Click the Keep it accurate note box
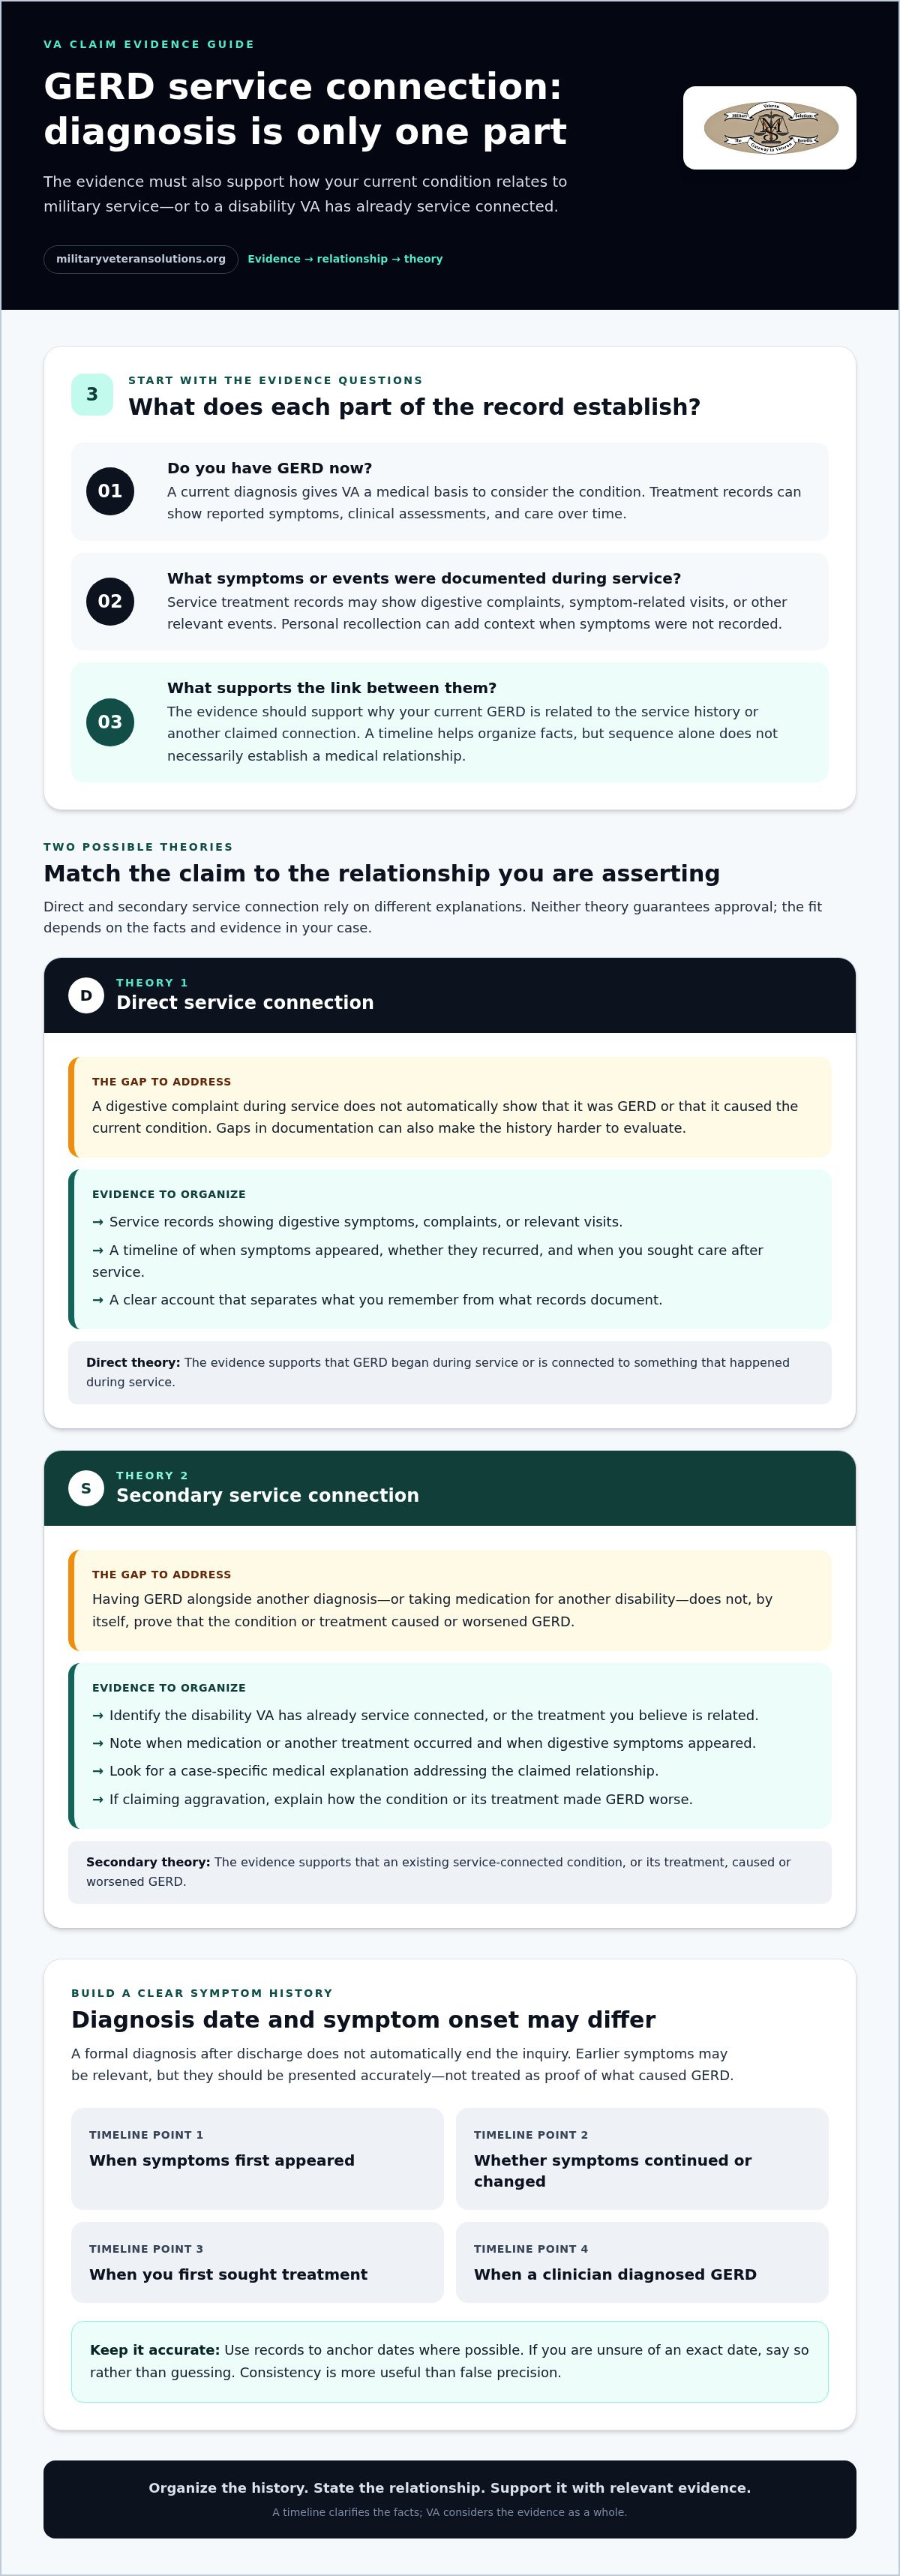 (x=450, y=2361)
